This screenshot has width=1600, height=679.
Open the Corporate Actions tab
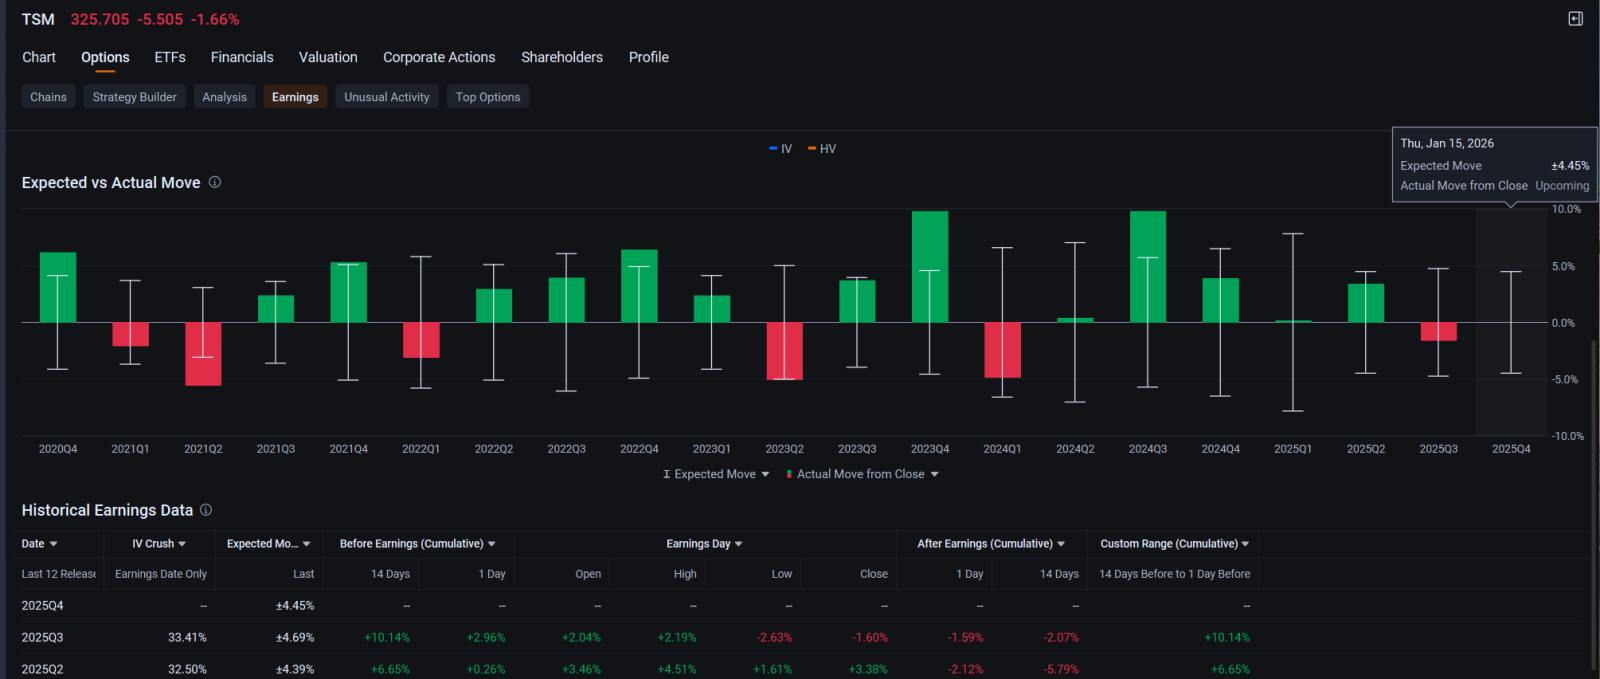point(439,57)
